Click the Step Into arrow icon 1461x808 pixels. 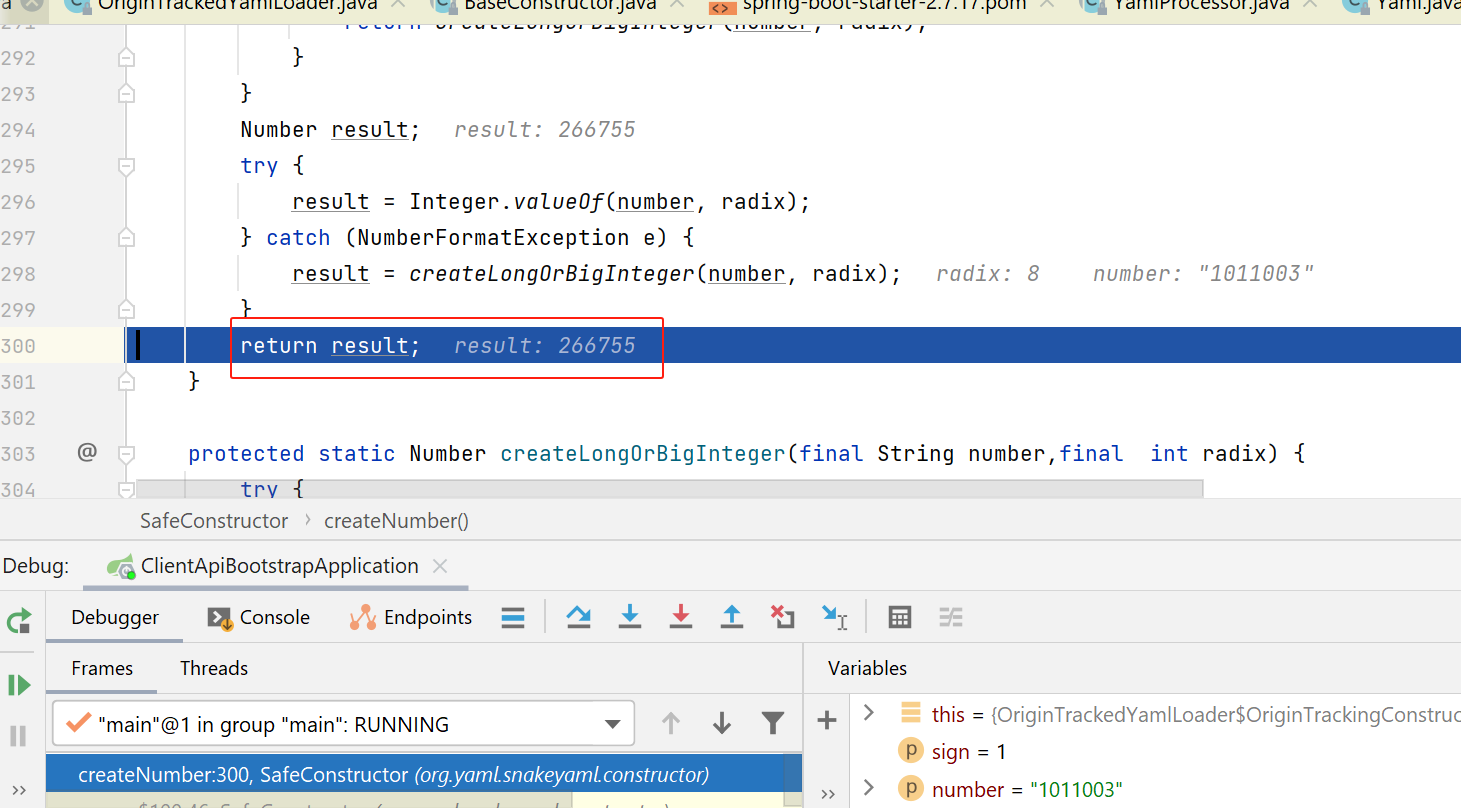[629, 617]
